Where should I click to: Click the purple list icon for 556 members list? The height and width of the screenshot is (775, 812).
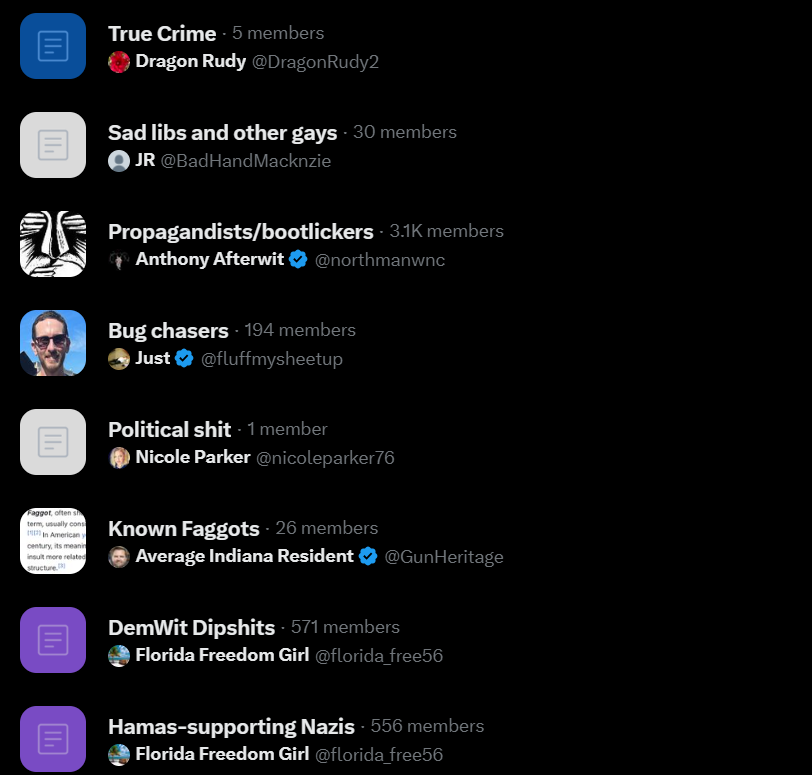(53, 739)
